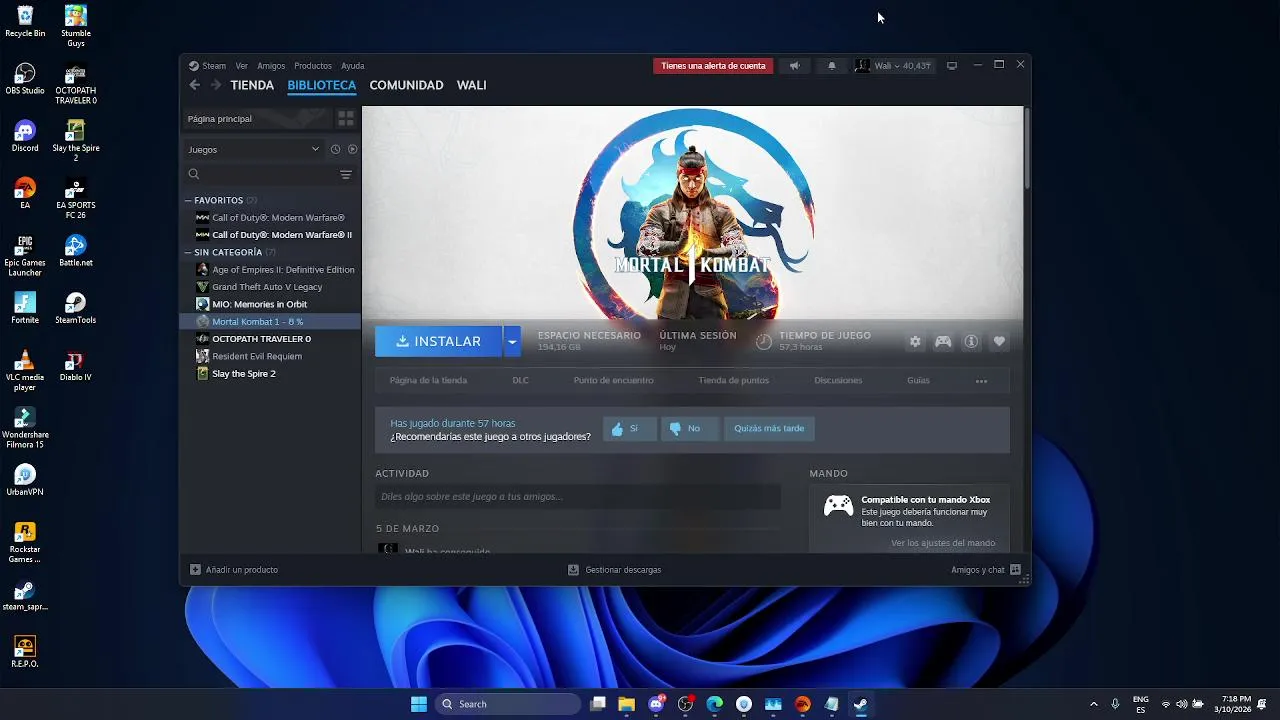Screen dimensions: 1280x720
Task: Click the Steam page vertical scrollbar
Action: pyautogui.click(x=1027, y=150)
